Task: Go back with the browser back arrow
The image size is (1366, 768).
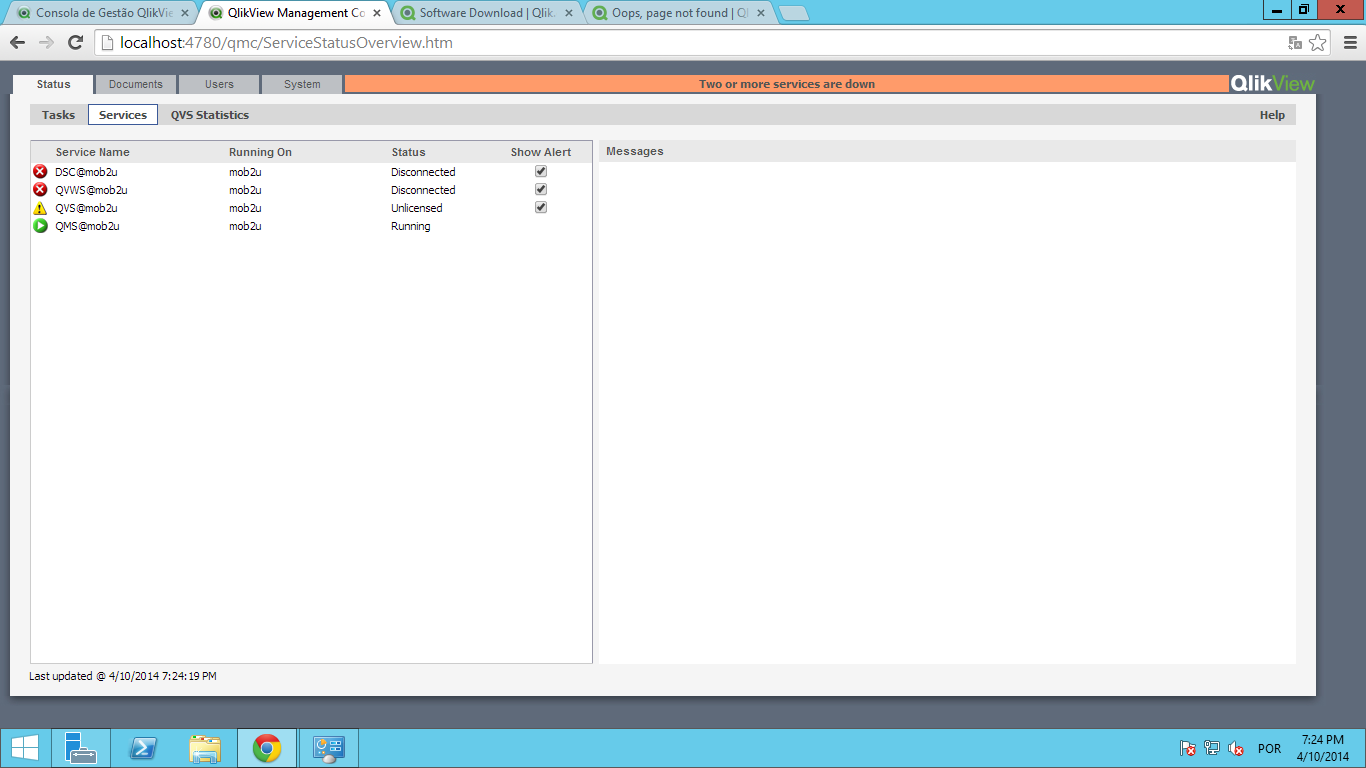Action: point(17,43)
